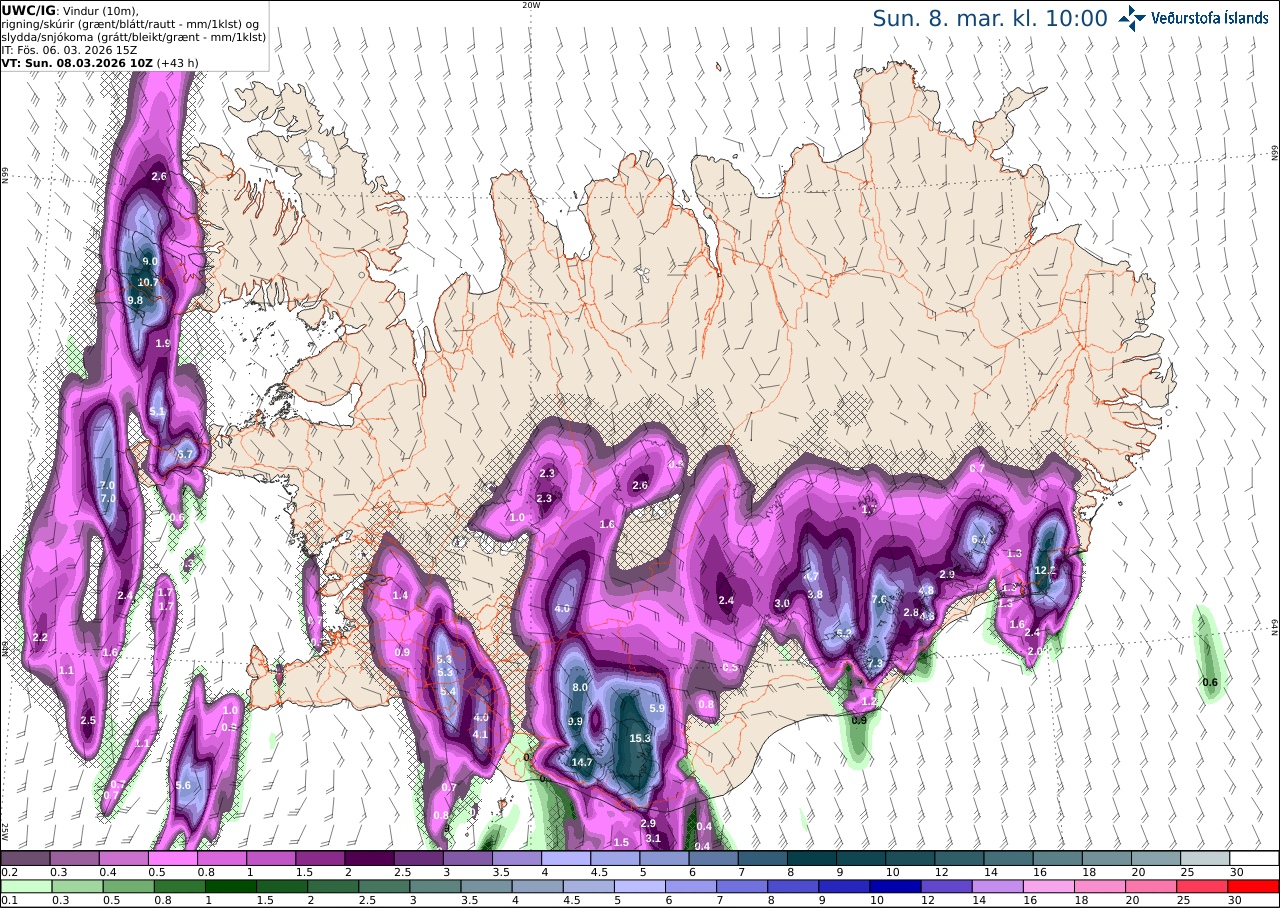Pick the snow legend swatch labelled 3.5
The image size is (1280, 908).
coord(517,858)
